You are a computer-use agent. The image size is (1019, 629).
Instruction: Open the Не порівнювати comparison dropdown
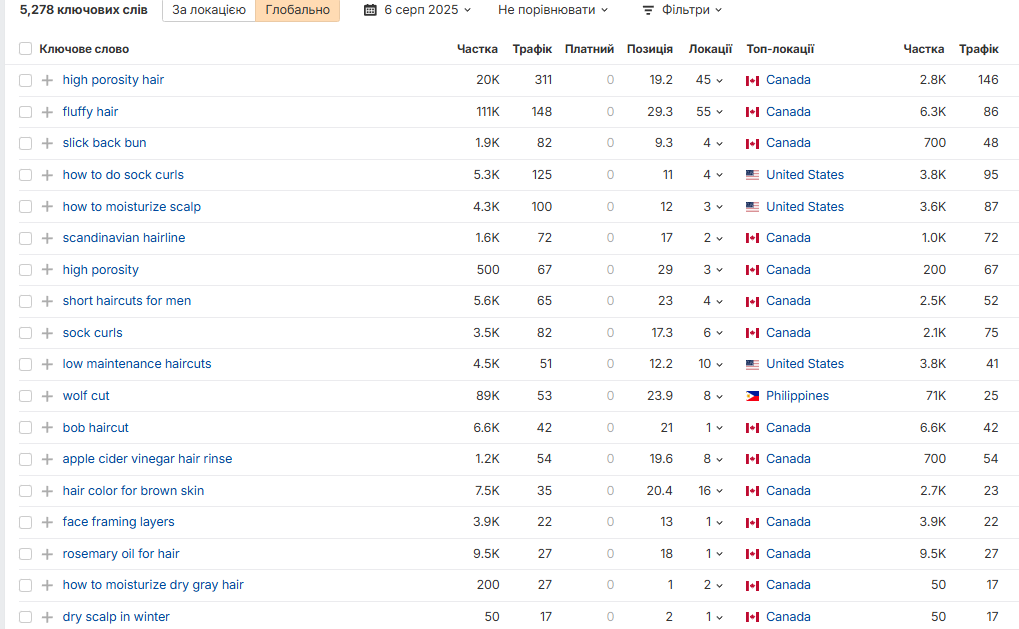point(553,10)
